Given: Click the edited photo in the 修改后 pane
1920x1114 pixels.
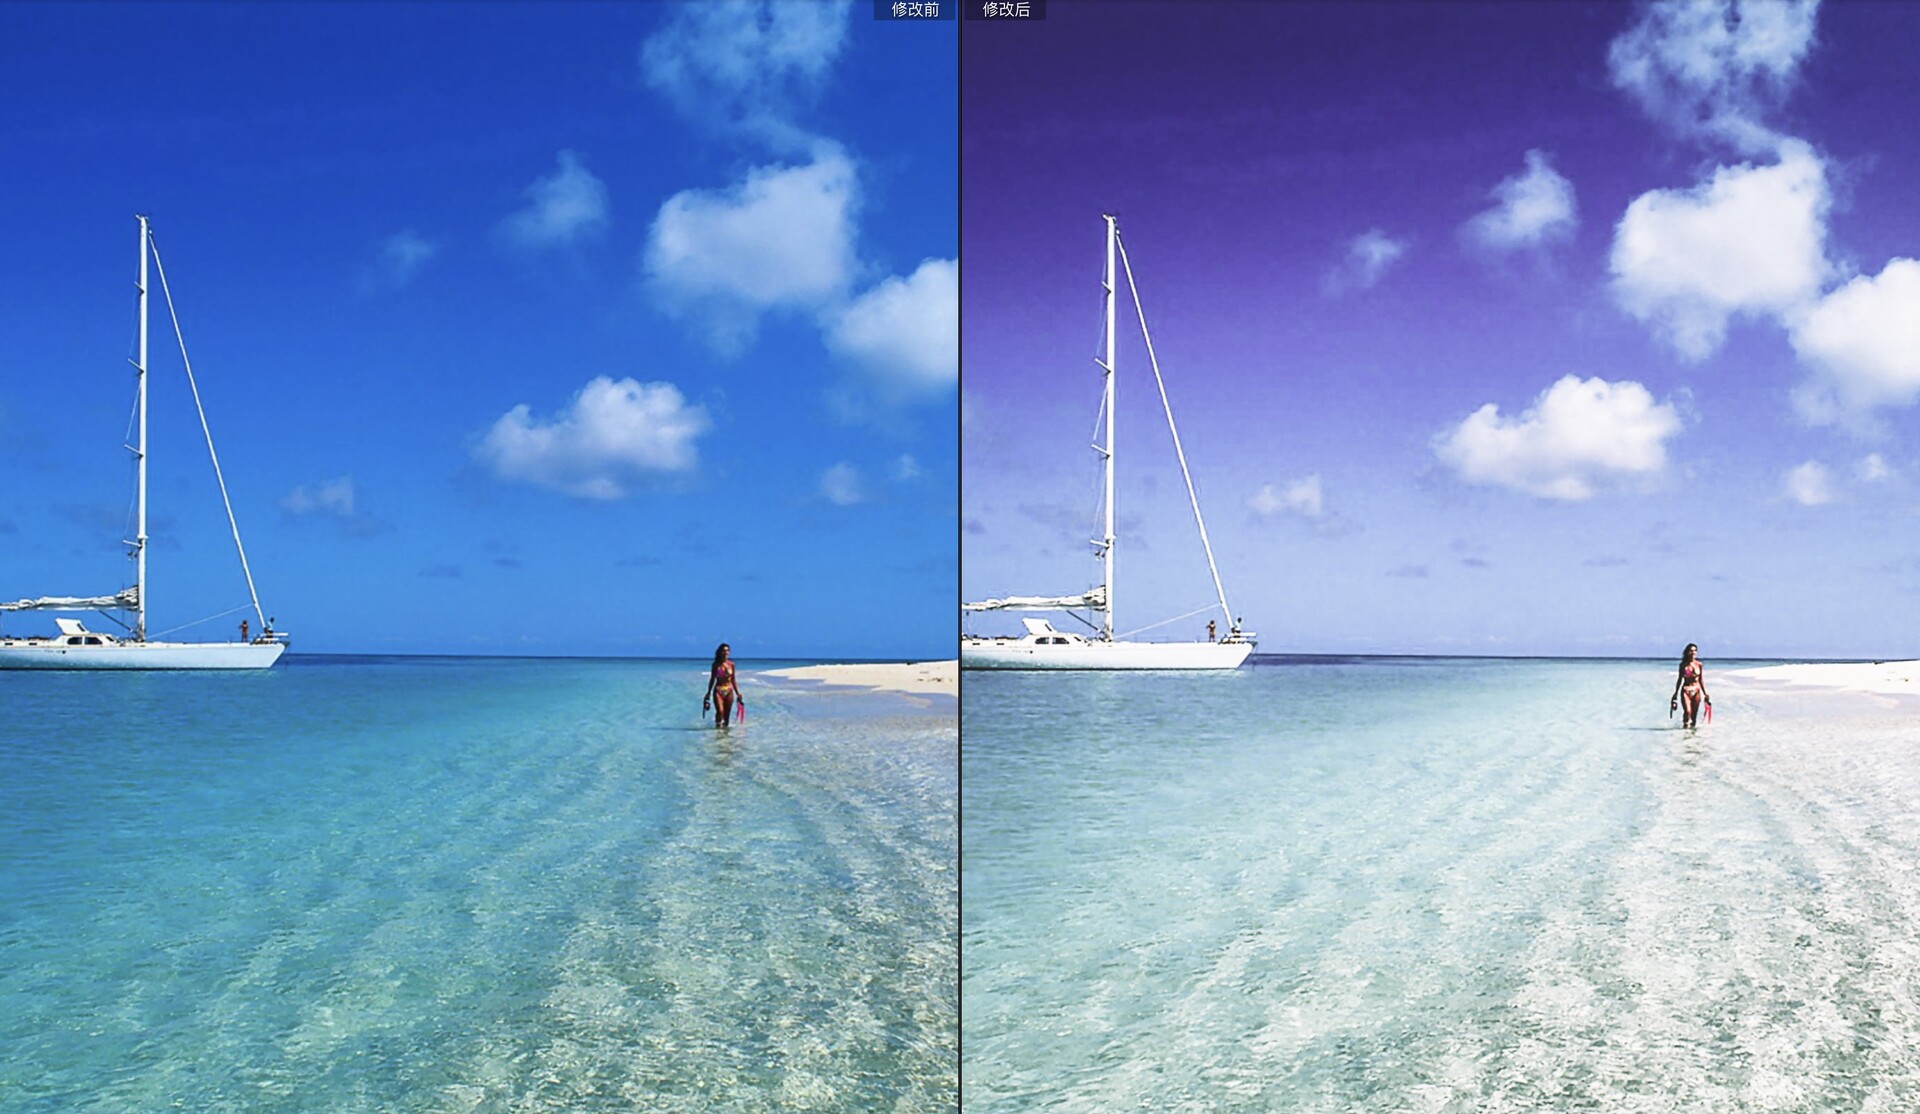Looking at the screenshot, I should (x=1441, y=557).
